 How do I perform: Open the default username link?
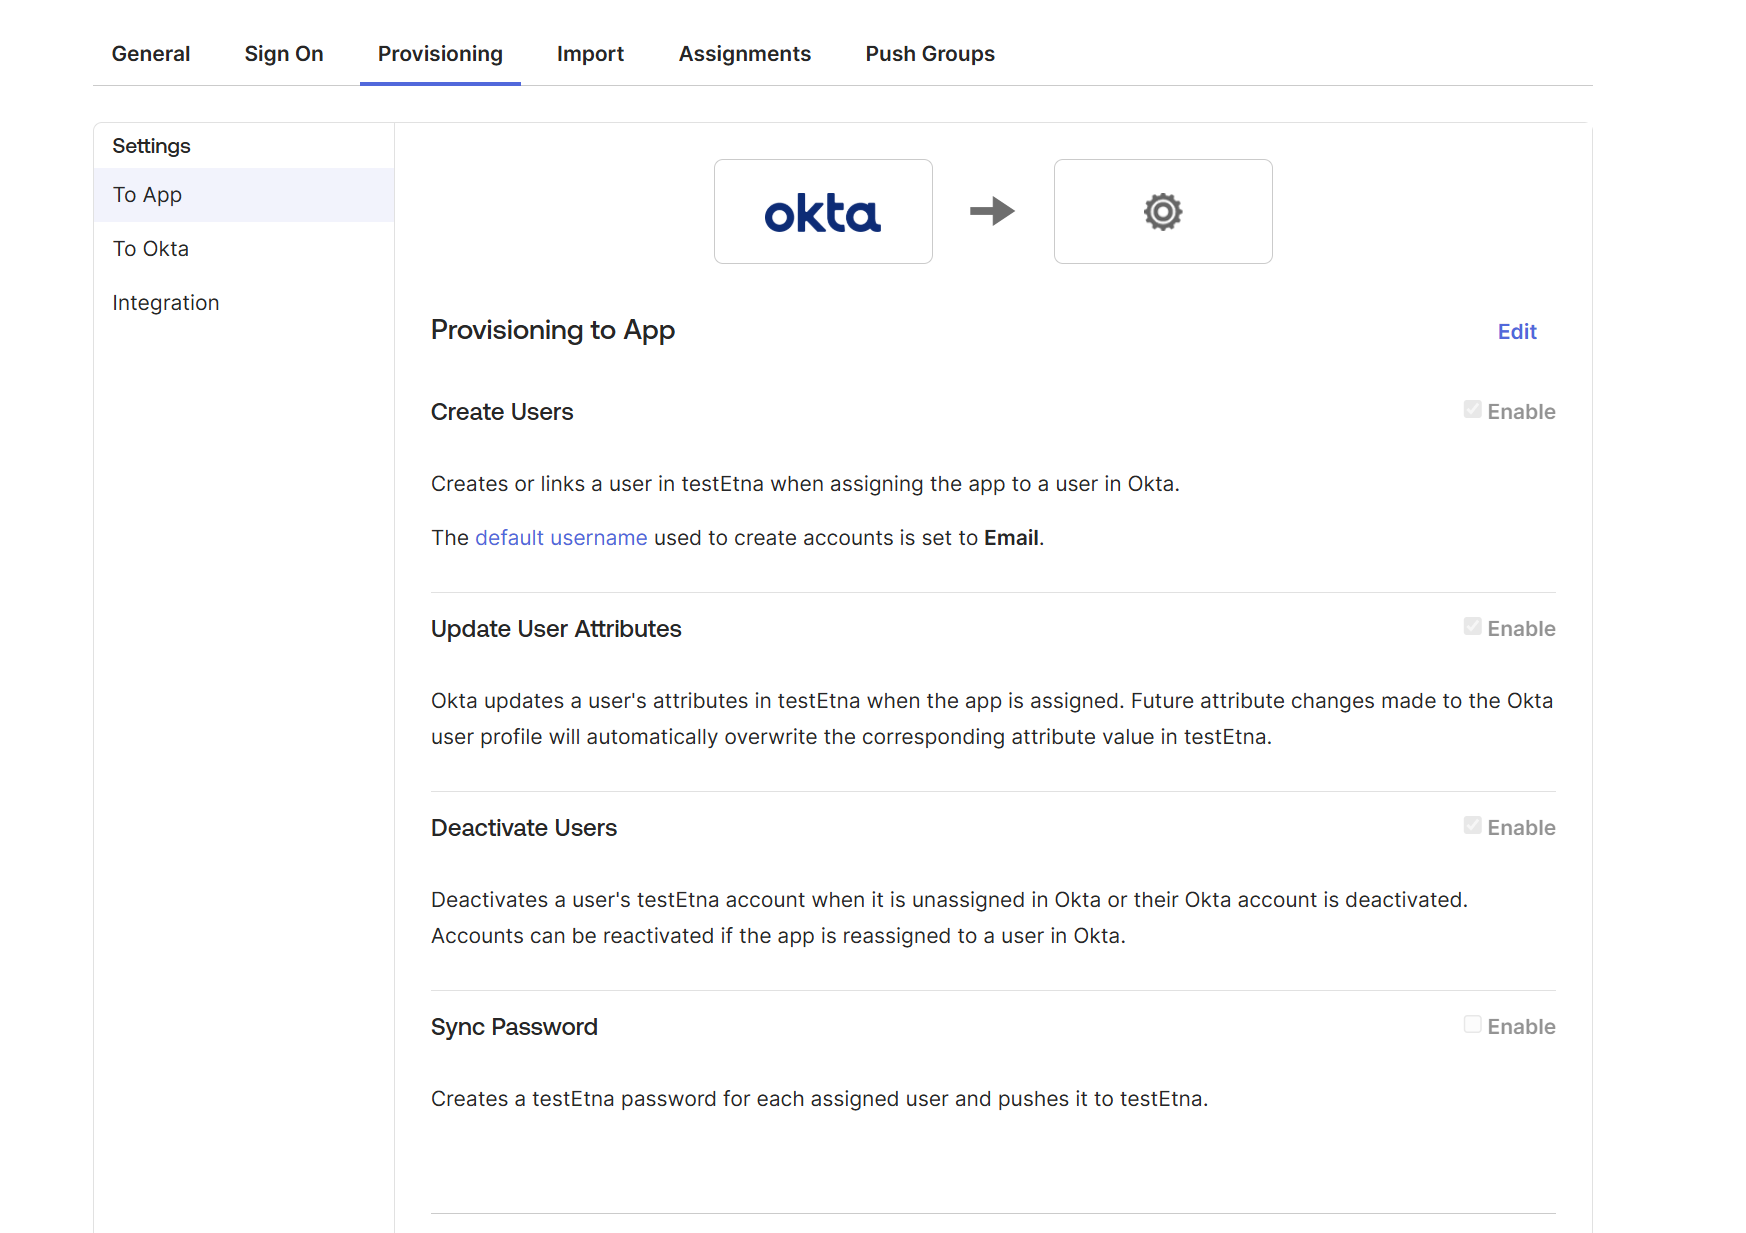click(x=561, y=537)
